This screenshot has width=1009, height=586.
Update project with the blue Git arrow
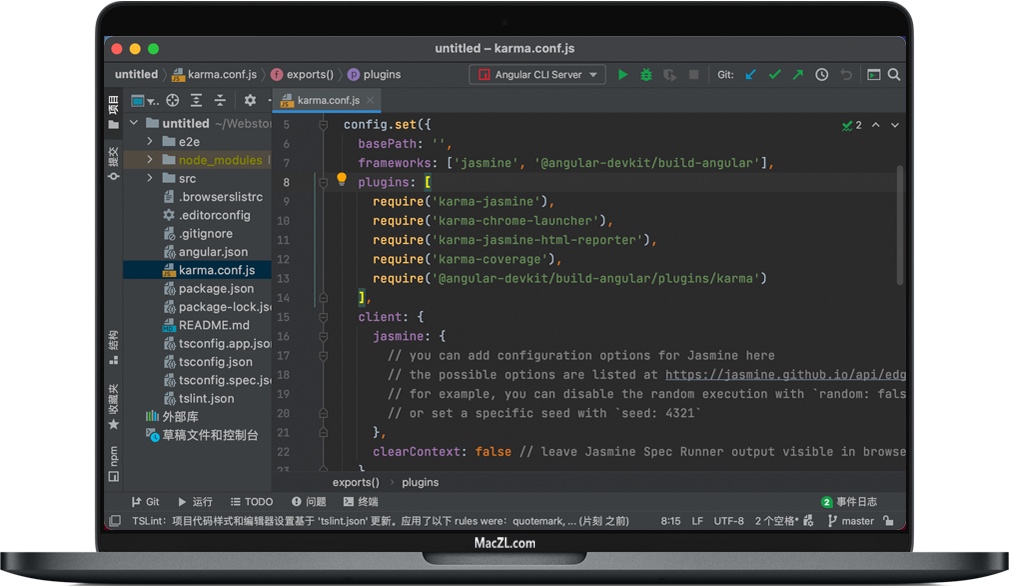coord(751,74)
